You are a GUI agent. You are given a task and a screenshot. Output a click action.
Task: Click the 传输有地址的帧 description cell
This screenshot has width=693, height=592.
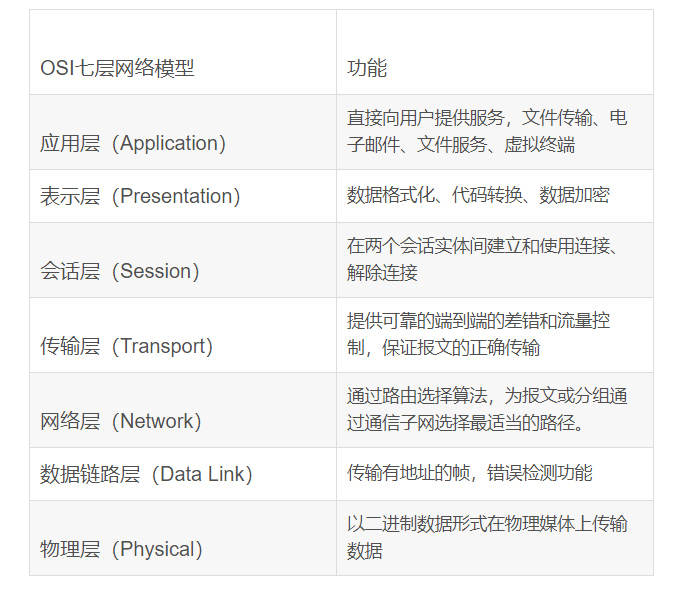point(469,474)
